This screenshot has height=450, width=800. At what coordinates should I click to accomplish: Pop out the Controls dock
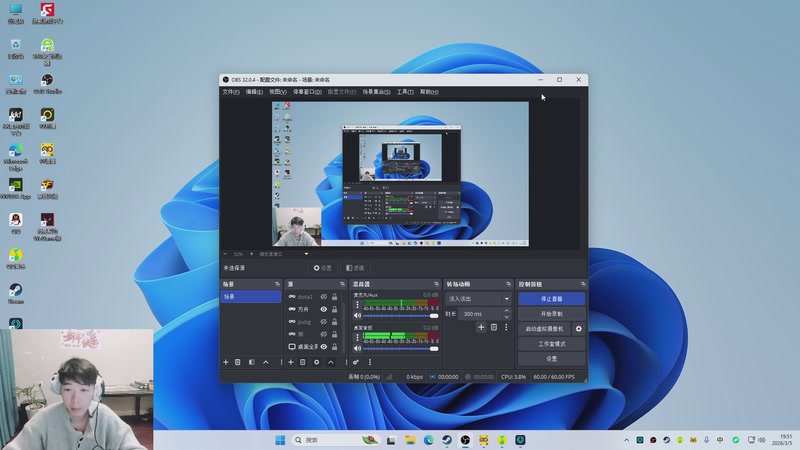click(x=583, y=284)
